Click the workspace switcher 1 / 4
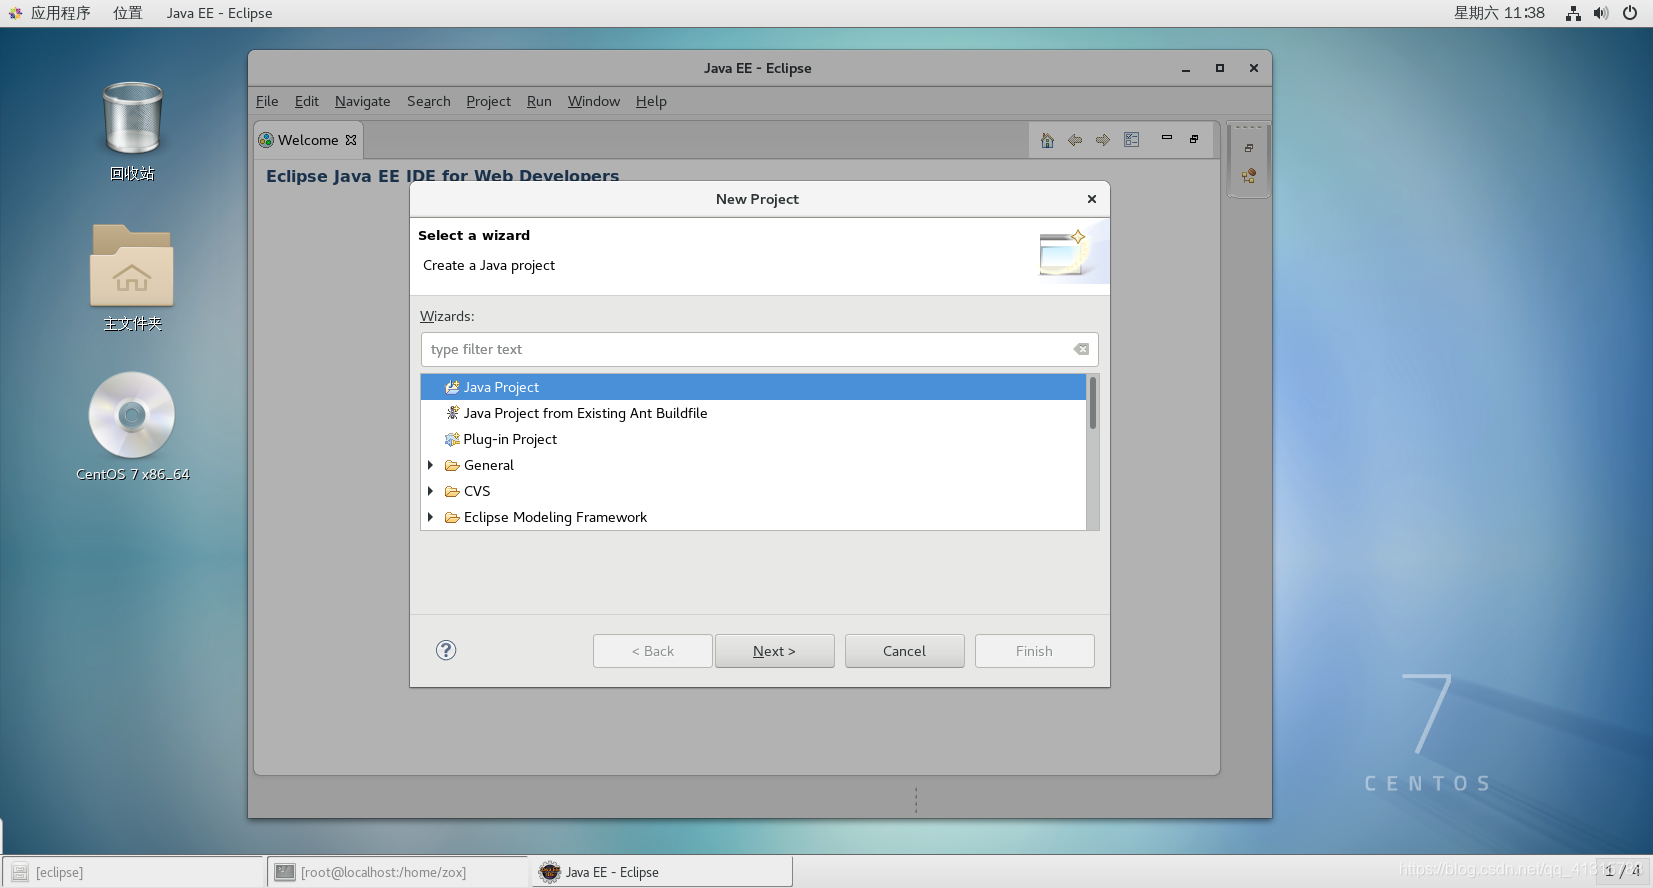The height and width of the screenshot is (888, 1653). (1622, 871)
